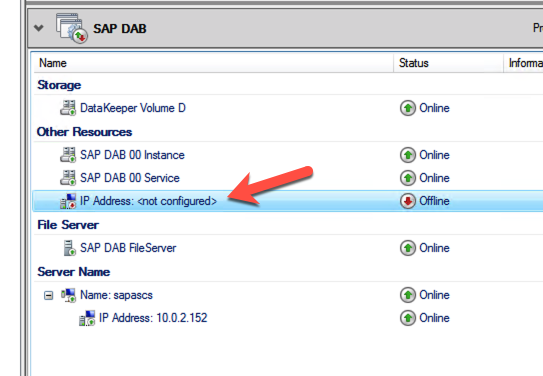Collapse the SAP DAB role header chevron

(39, 28)
